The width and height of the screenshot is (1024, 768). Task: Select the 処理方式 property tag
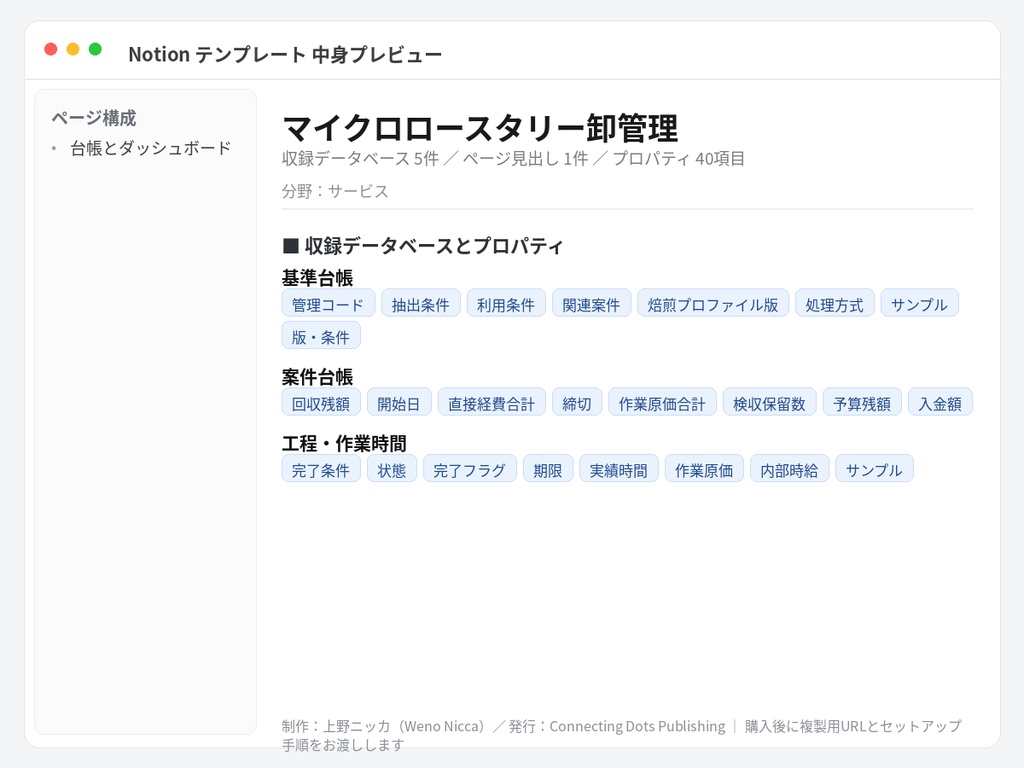(x=835, y=303)
